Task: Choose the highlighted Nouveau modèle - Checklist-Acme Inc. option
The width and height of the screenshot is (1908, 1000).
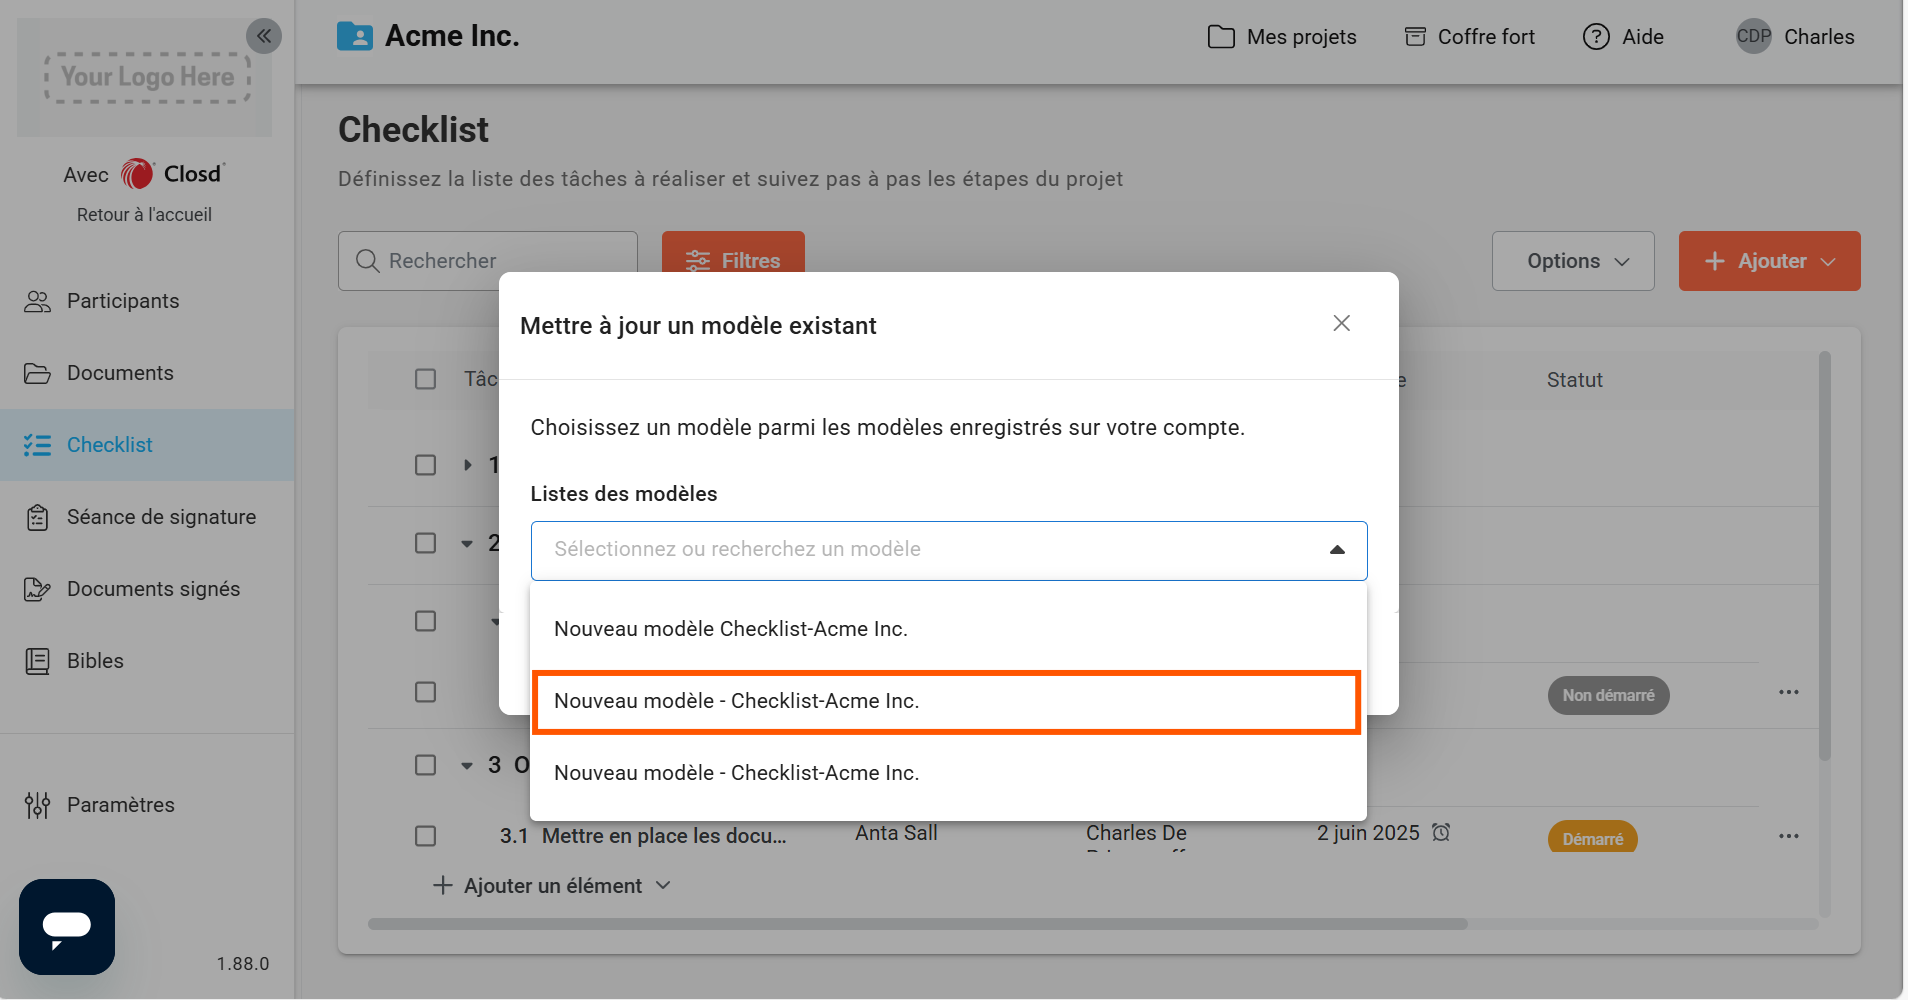Action: [946, 701]
